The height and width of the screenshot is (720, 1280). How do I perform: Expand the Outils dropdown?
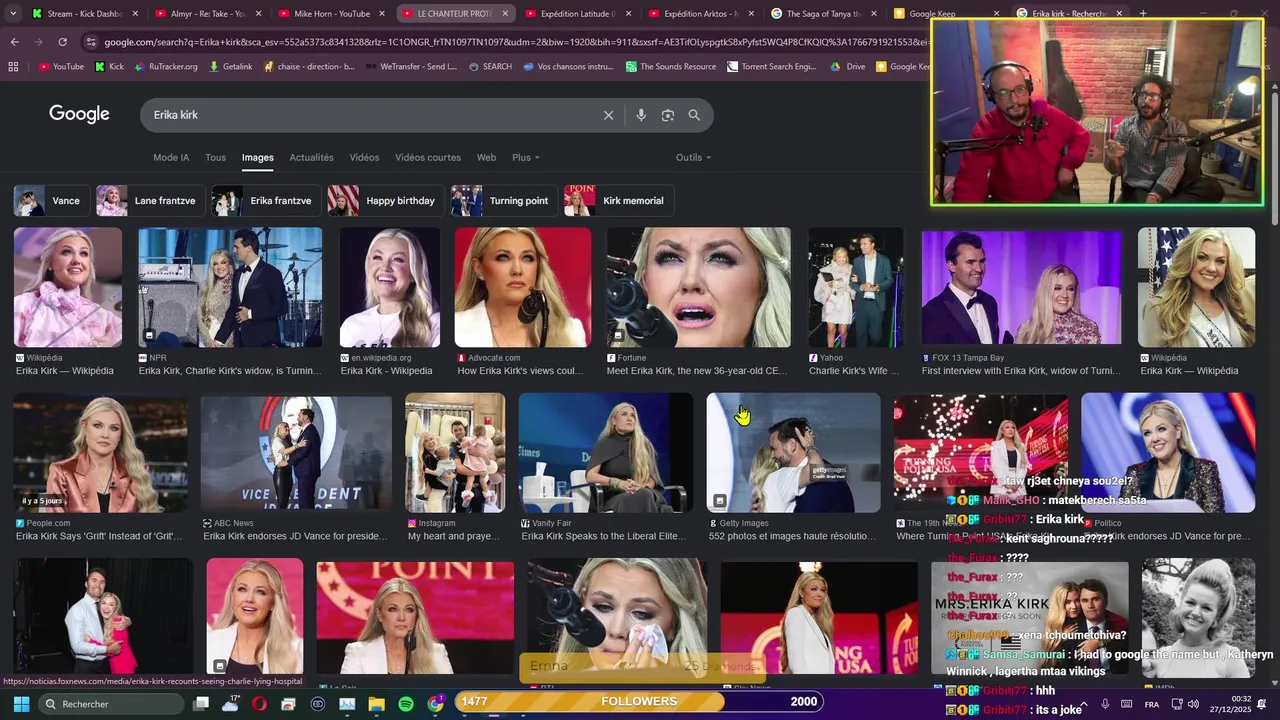click(x=693, y=157)
